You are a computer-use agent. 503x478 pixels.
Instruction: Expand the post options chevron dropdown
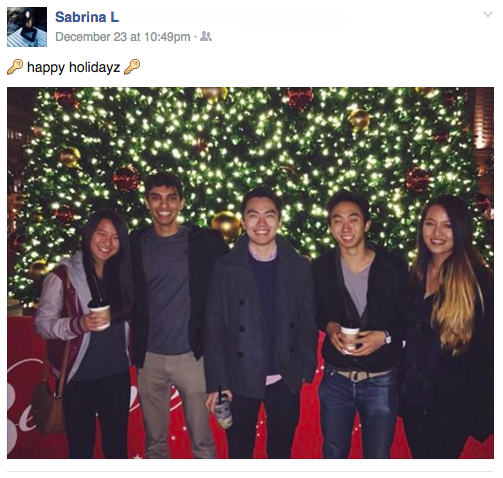pos(488,14)
